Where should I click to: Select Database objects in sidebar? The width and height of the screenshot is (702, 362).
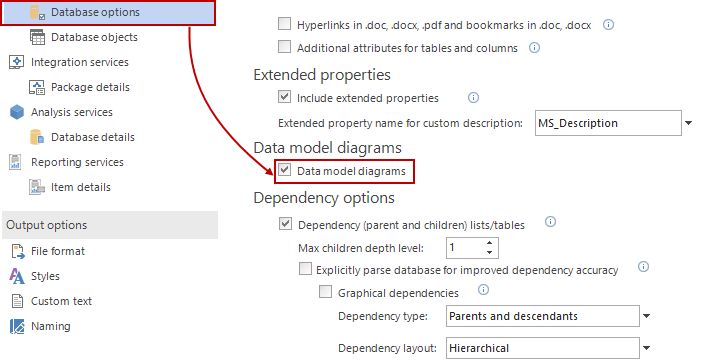pos(94,37)
